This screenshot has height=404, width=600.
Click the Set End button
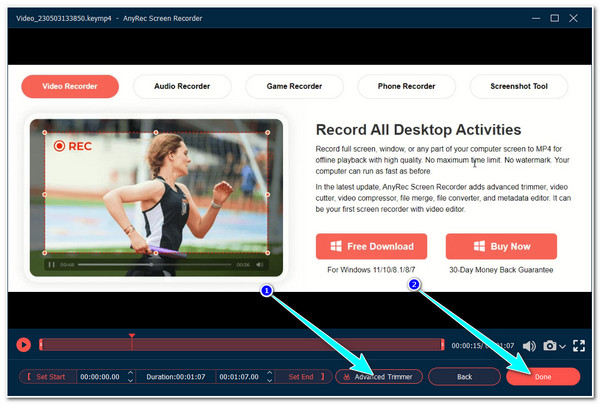(306, 376)
